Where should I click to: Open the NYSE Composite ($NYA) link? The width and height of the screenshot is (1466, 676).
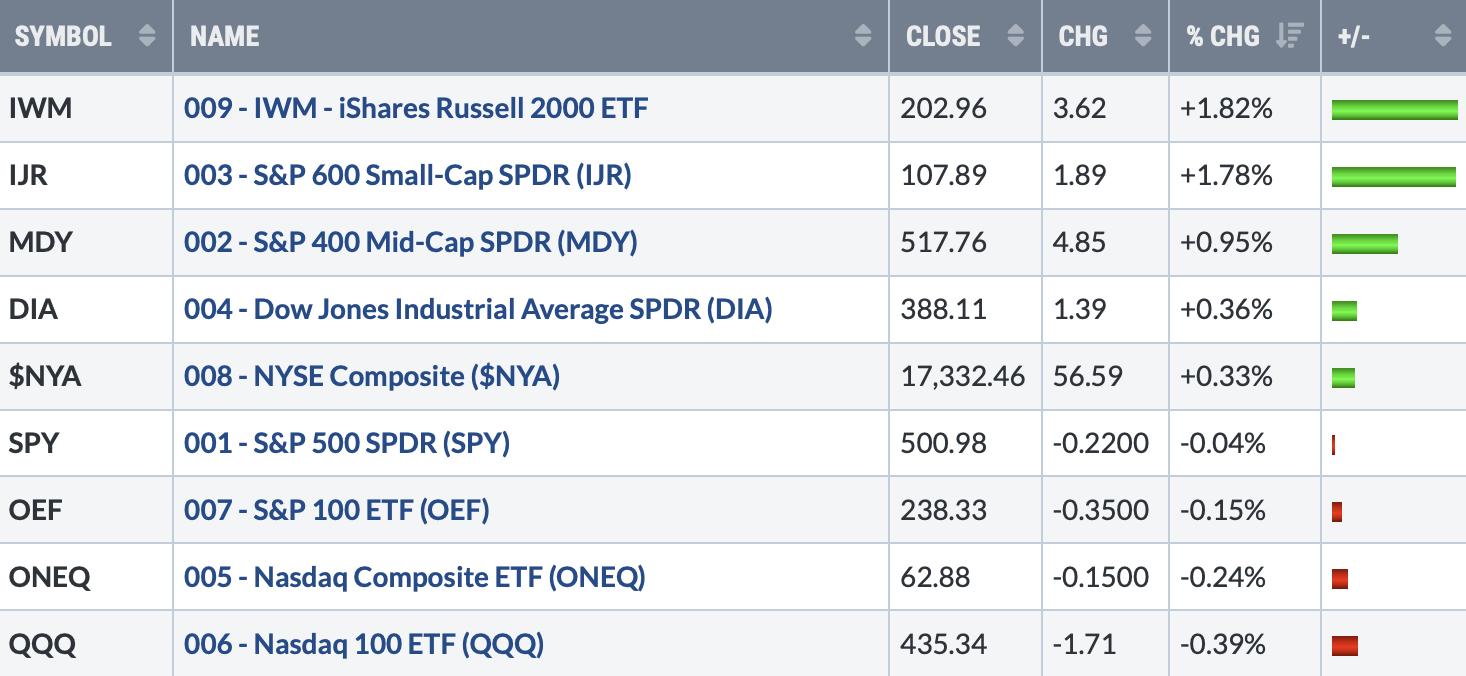[372, 376]
